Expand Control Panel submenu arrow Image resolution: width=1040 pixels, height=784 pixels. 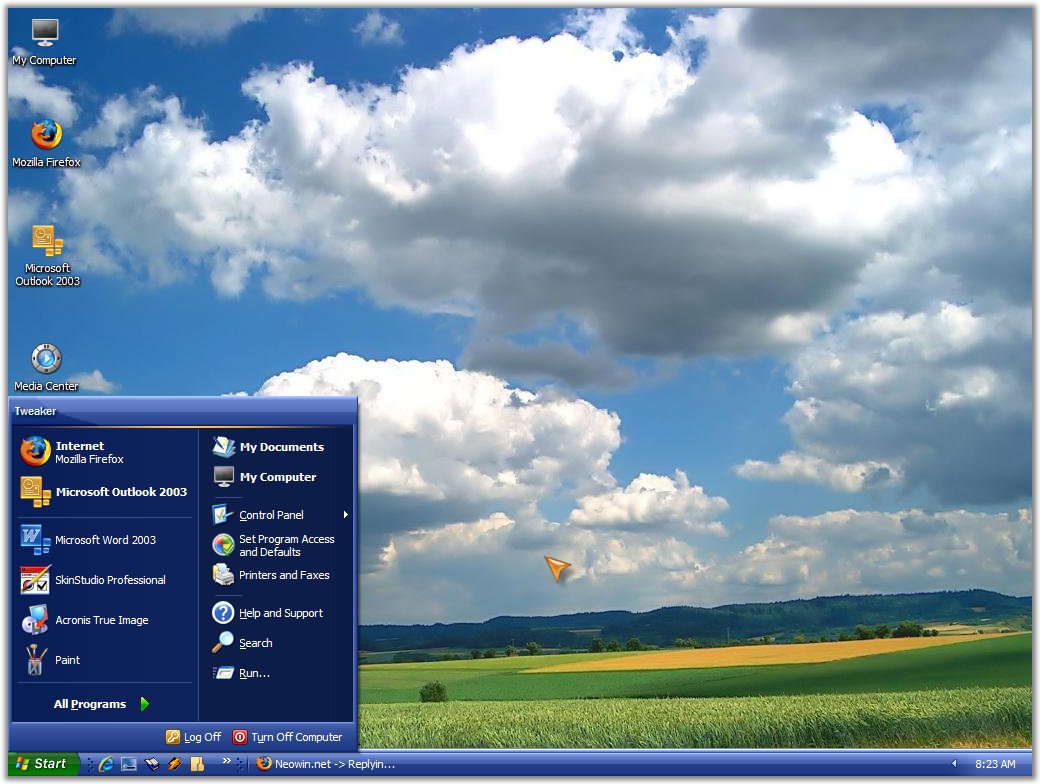click(x=346, y=515)
